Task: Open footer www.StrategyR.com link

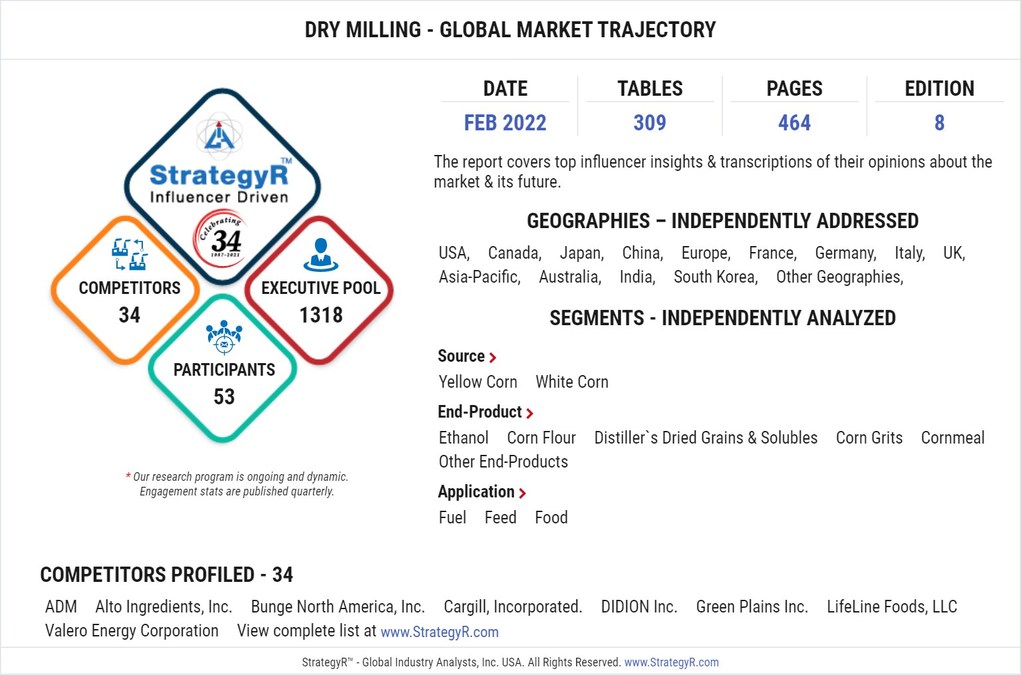Action: pos(671,662)
